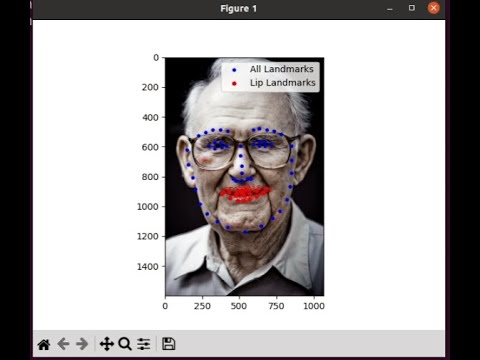This screenshot has height=360, width=480.
Task: Minimize the Figure 1 window
Action: tap(390, 8)
